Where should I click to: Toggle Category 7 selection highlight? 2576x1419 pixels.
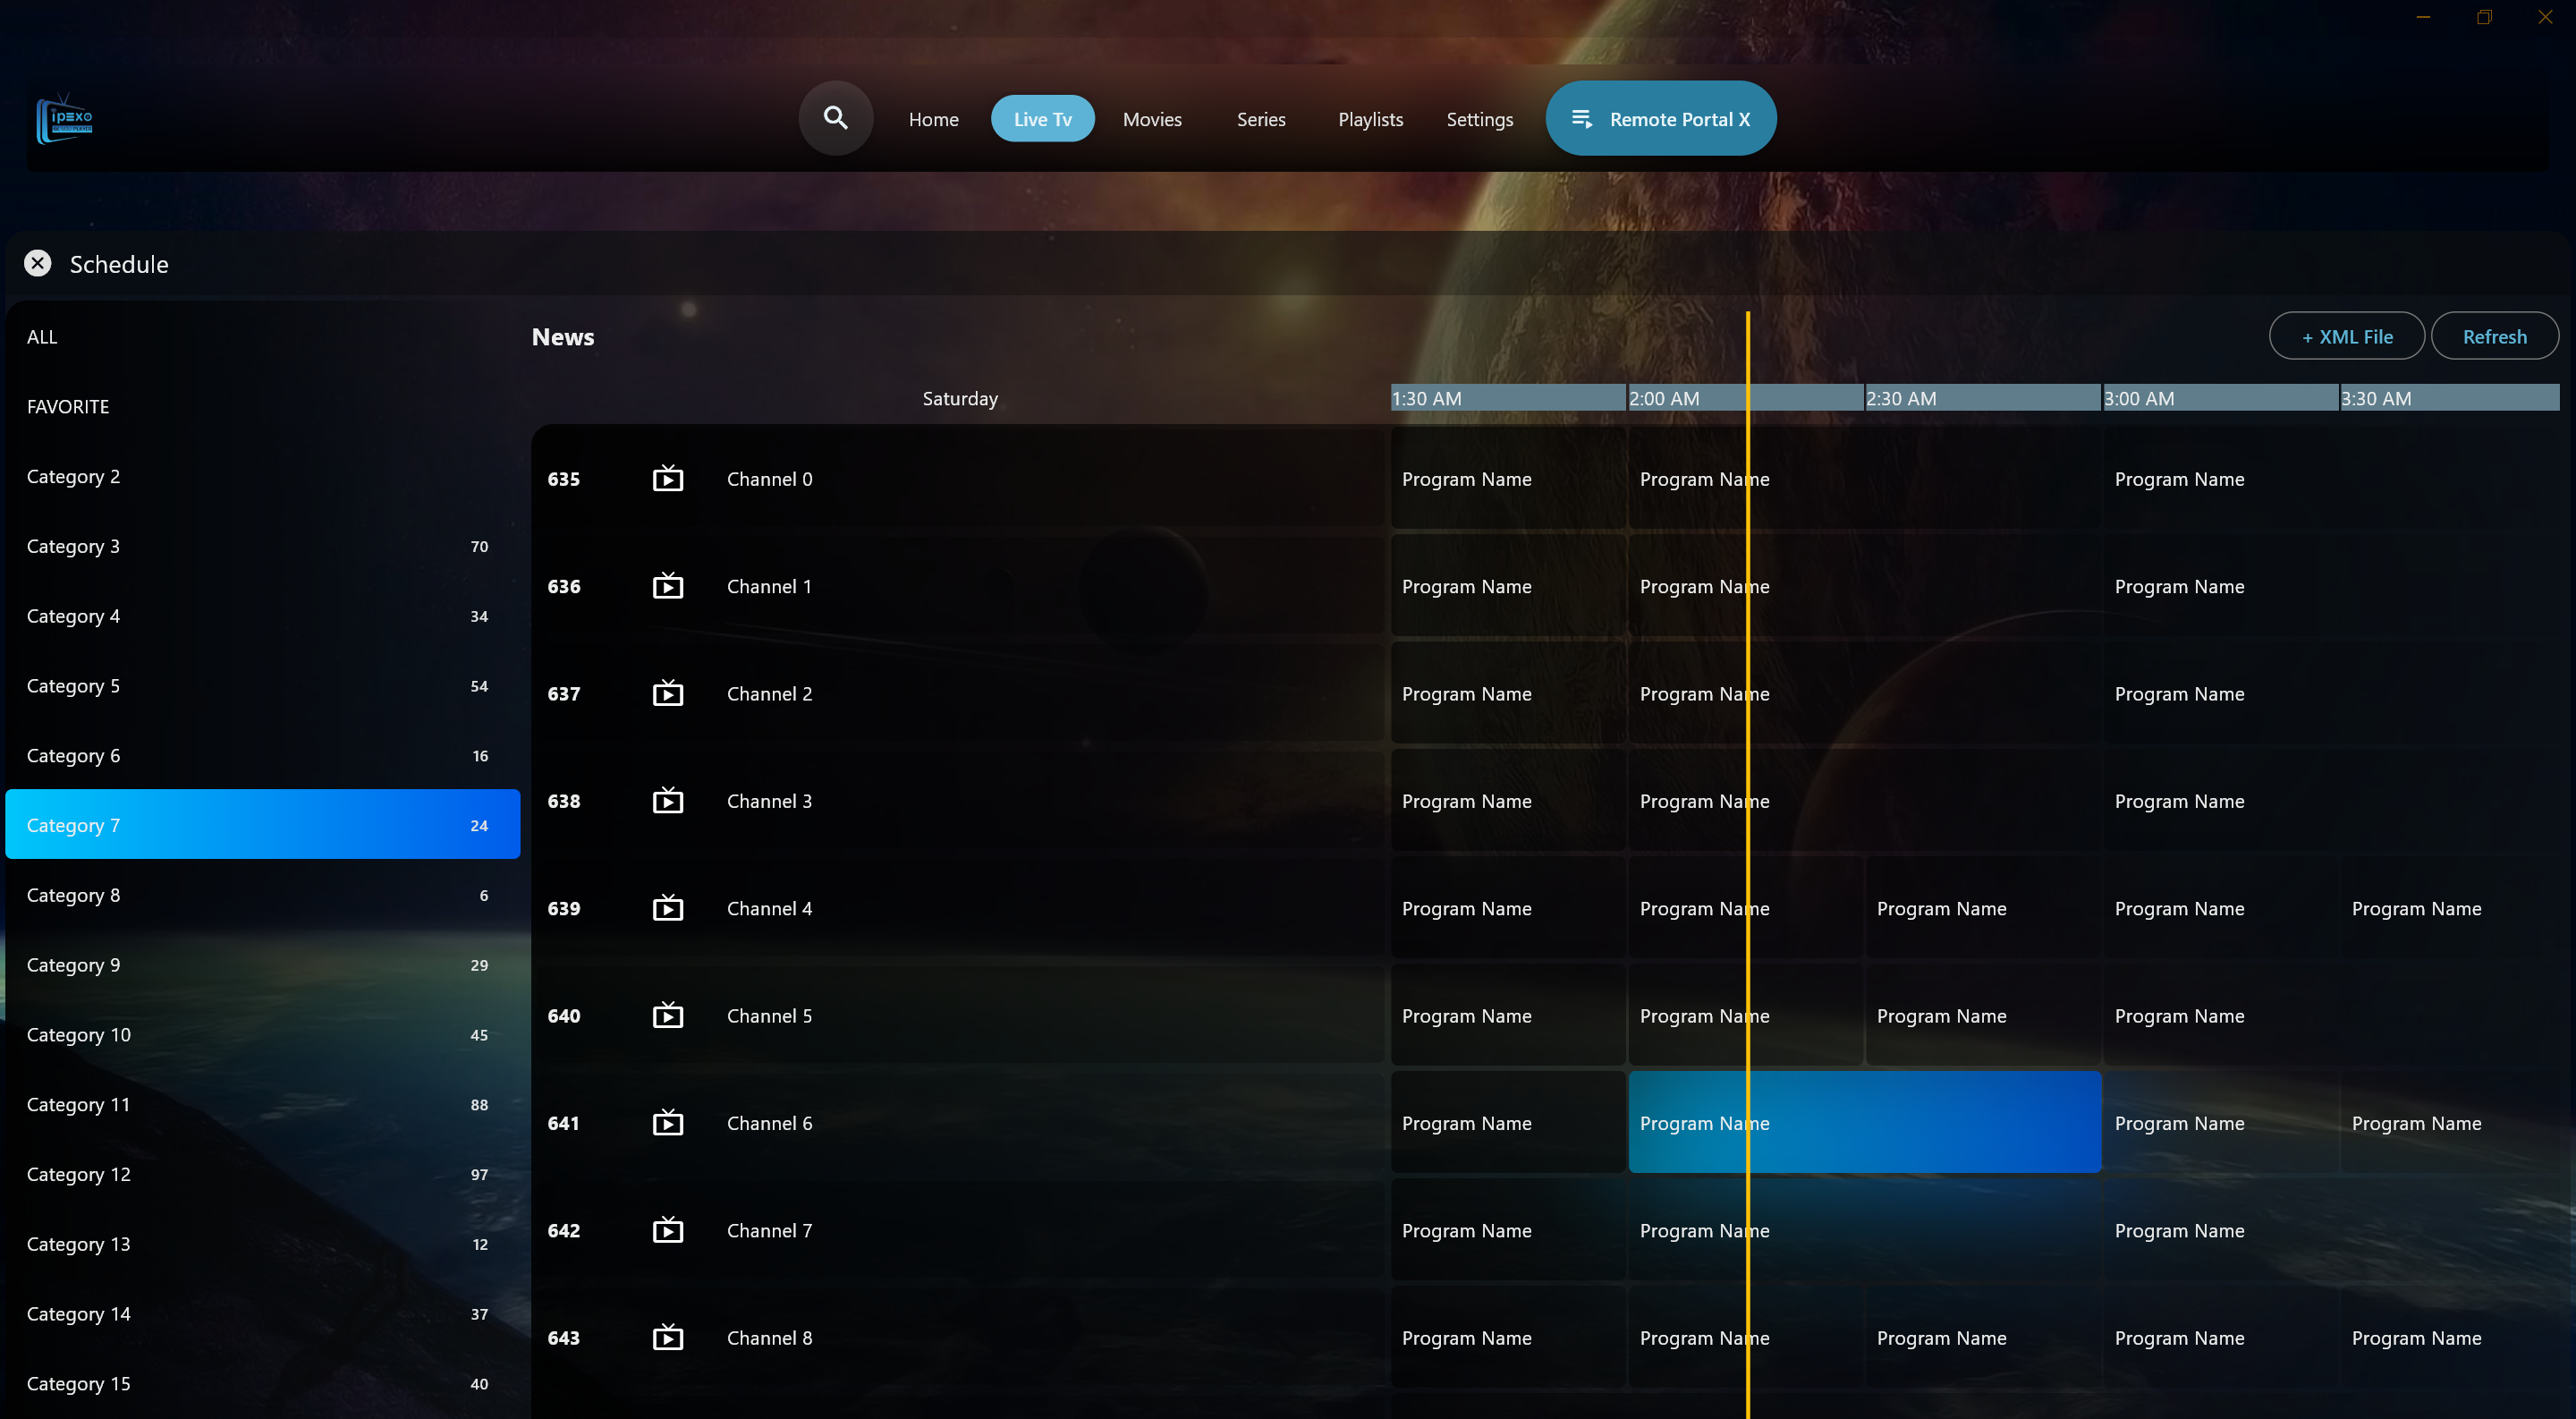pyautogui.click(x=262, y=823)
